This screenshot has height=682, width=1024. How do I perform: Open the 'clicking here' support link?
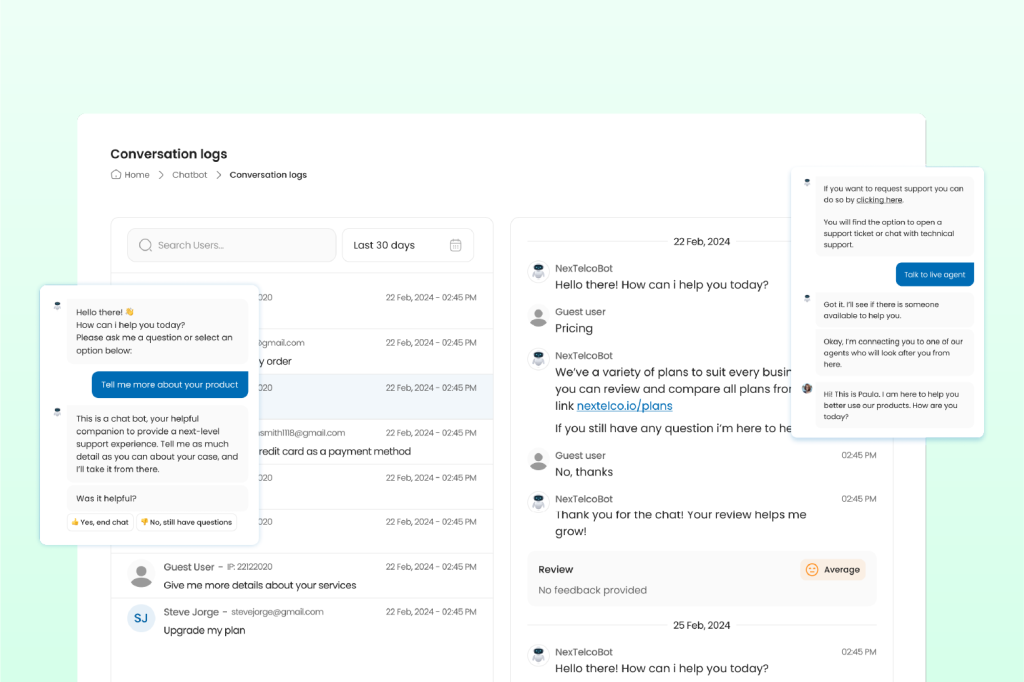click(x=878, y=200)
